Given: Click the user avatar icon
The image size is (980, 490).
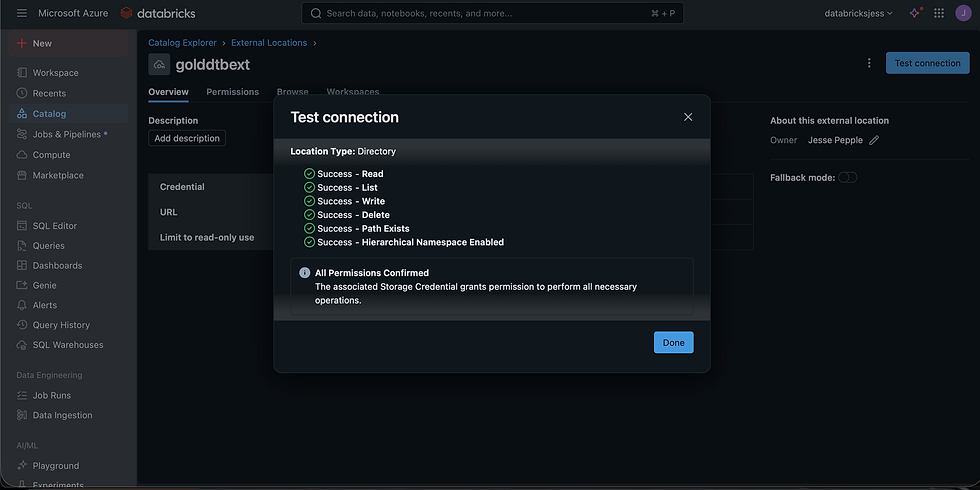Looking at the screenshot, I should [963, 13].
